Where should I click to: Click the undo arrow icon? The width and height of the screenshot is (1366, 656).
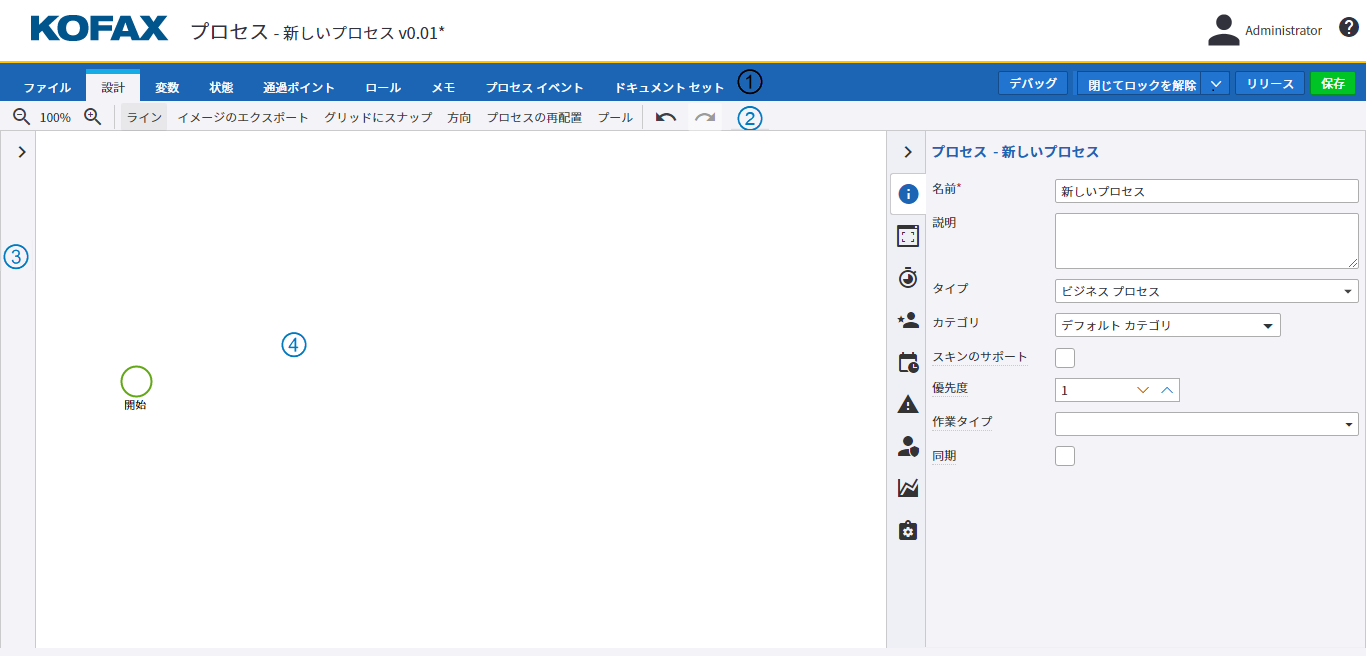[666, 117]
